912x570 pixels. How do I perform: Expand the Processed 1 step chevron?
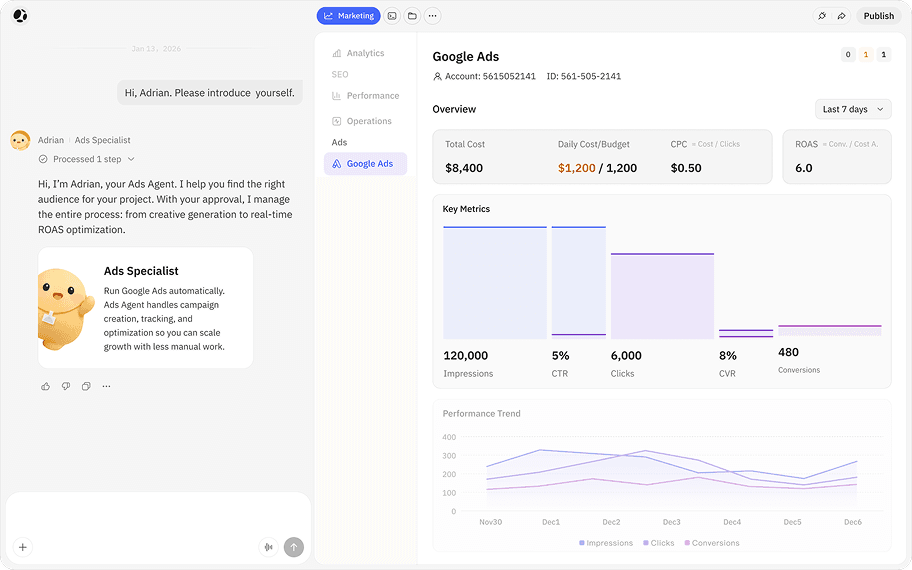[131, 159]
